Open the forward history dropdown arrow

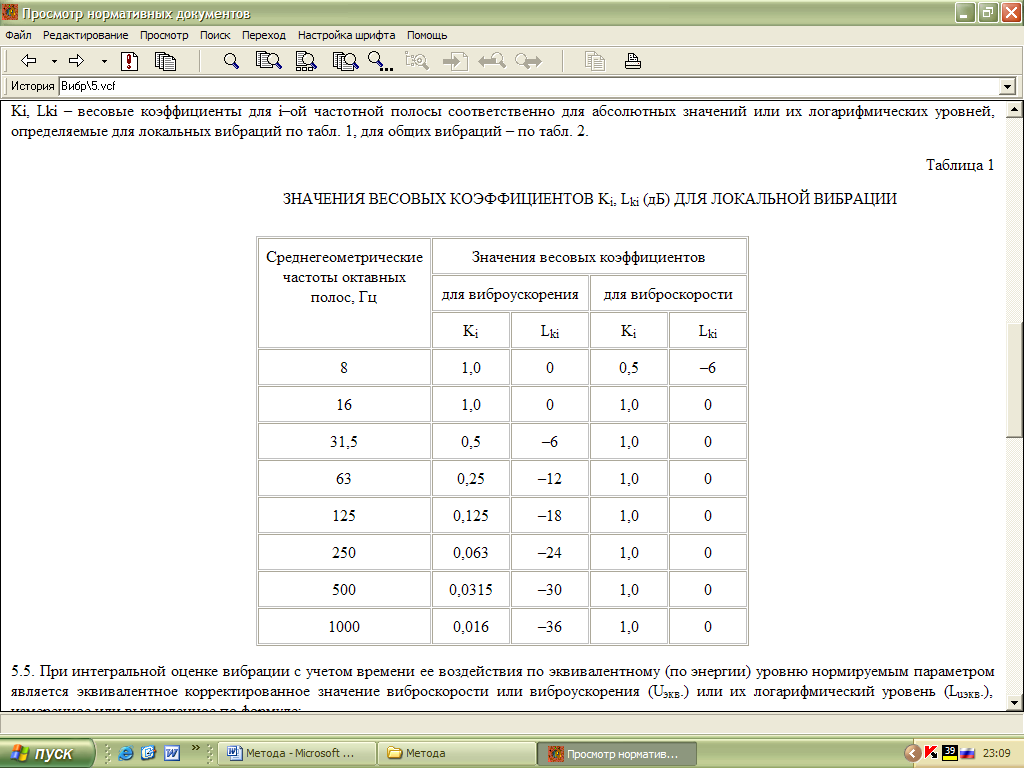tap(104, 61)
